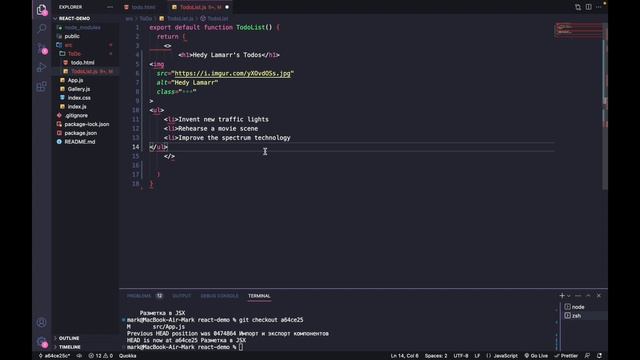Click the git branch a64ce25c status item
Viewport: 640px width, 360px height.
pos(54,356)
